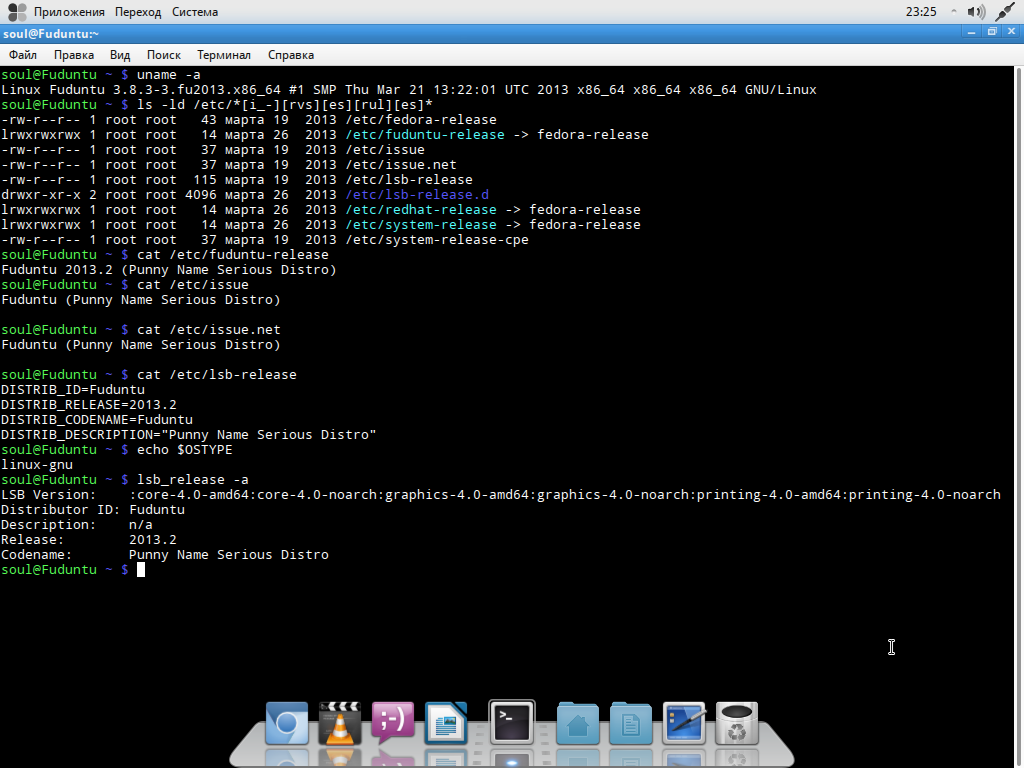The width and height of the screenshot is (1024, 768).
Task: Click the volume speaker icon in the panel
Action: [x=976, y=12]
